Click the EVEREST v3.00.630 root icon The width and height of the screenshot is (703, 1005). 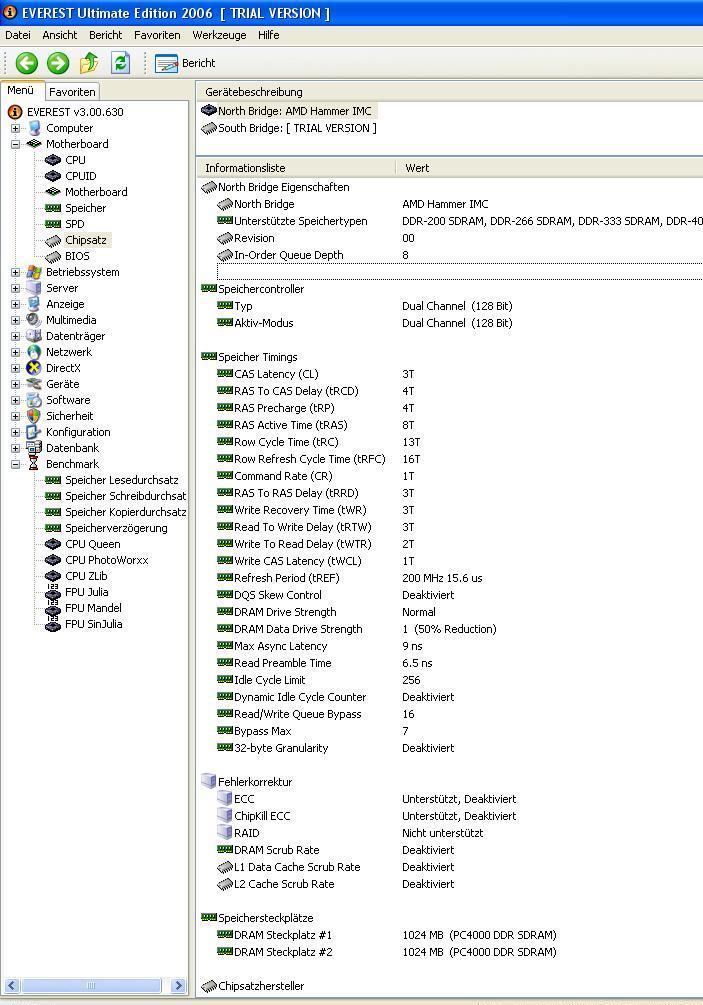15,112
